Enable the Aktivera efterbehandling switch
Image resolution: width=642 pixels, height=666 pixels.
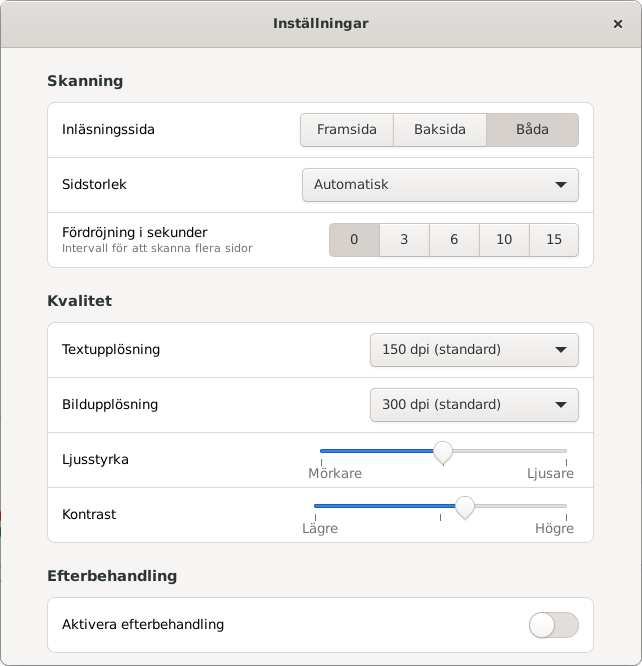[554, 625]
